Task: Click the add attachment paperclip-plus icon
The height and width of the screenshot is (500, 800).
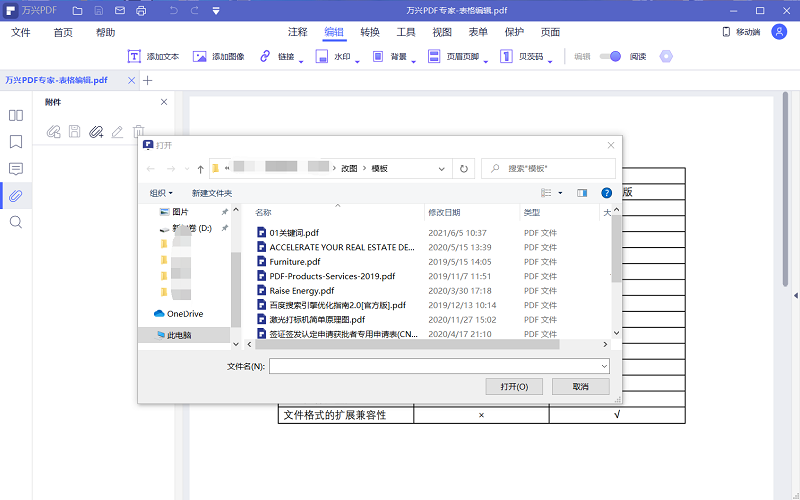Action: click(96, 132)
